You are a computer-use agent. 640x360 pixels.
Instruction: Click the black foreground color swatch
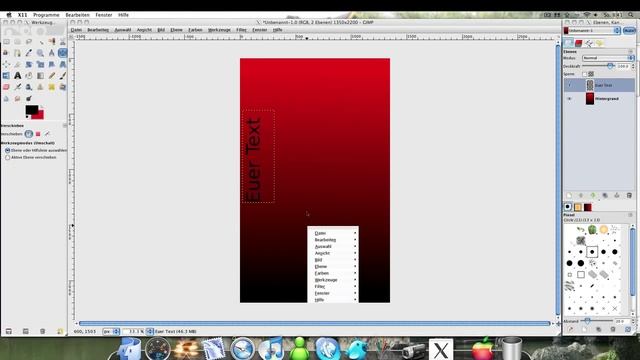tap(31, 110)
